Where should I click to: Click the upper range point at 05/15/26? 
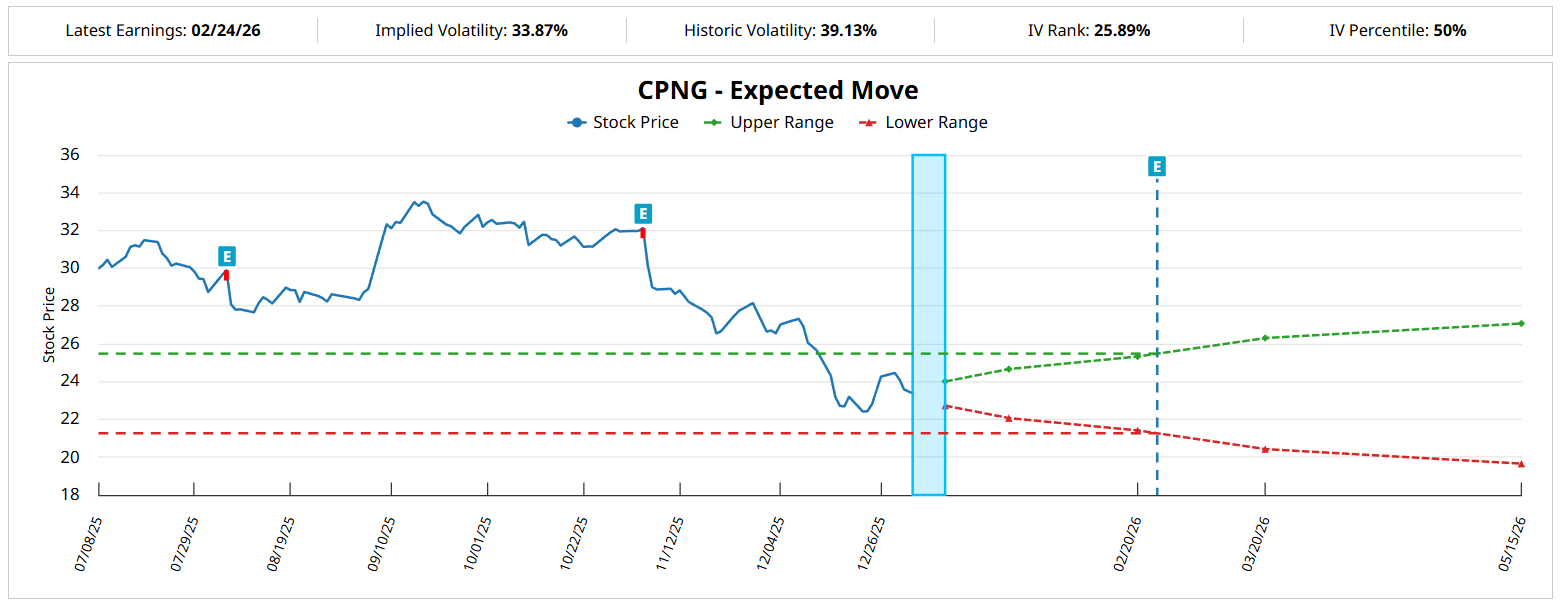click(x=1520, y=323)
